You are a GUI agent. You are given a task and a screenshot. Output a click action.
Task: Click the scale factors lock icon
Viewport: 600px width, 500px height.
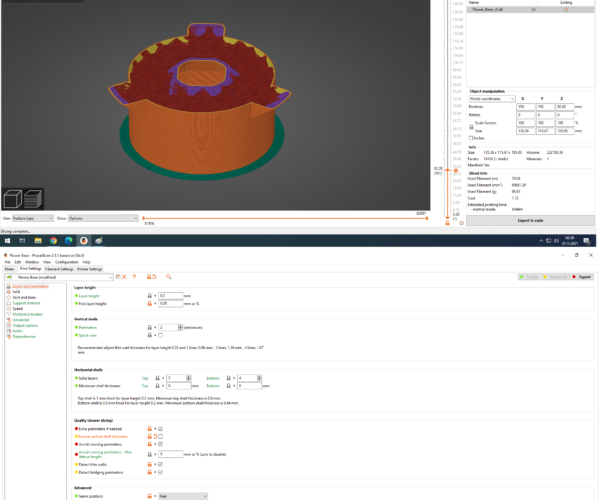pos(471,127)
